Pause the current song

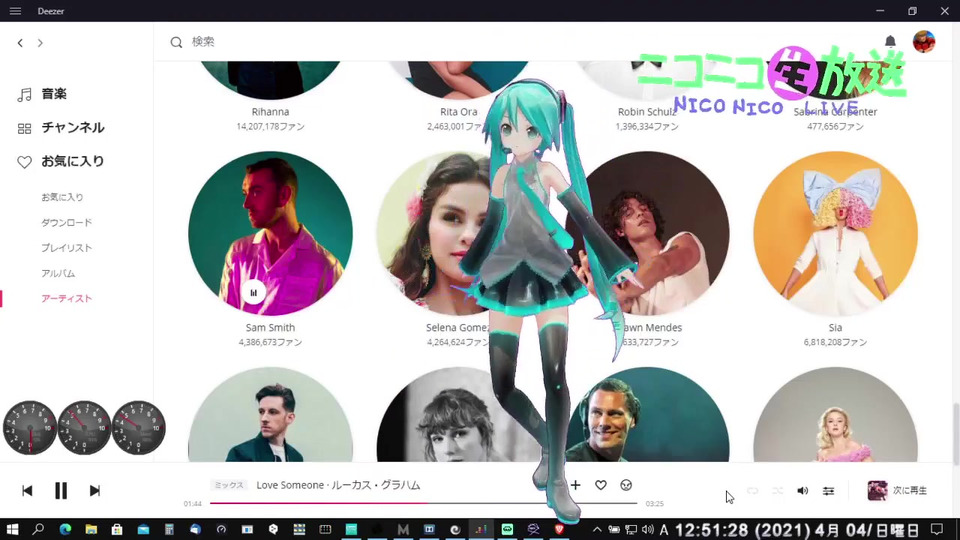pos(61,491)
